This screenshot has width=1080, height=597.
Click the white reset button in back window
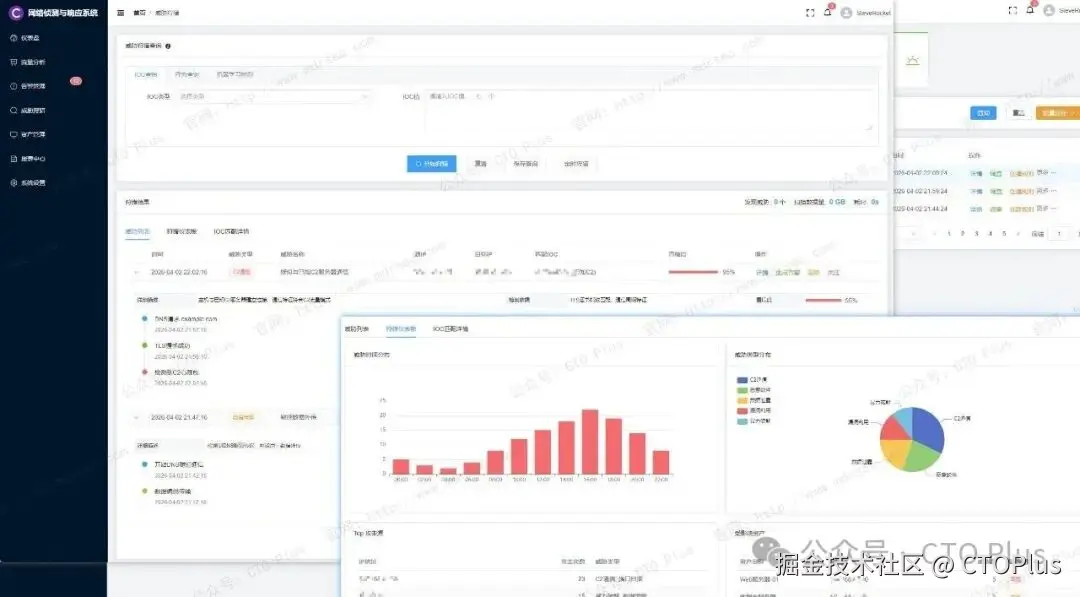(1018, 113)
